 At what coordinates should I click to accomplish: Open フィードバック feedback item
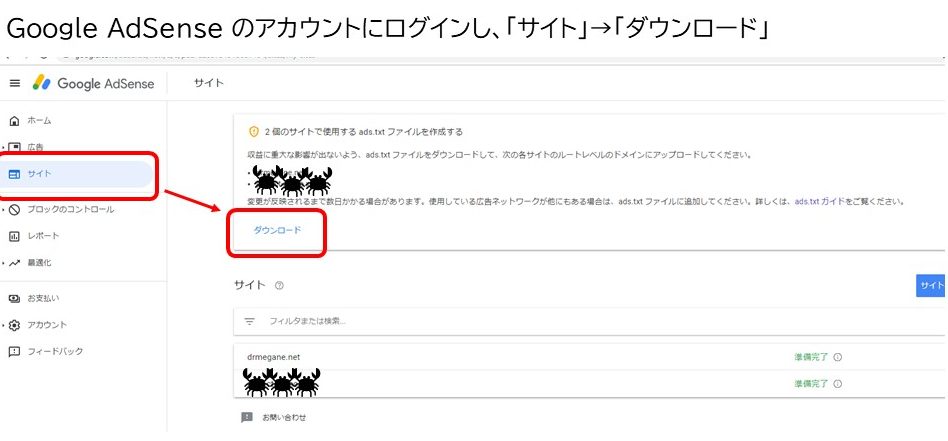click(46, 351)
